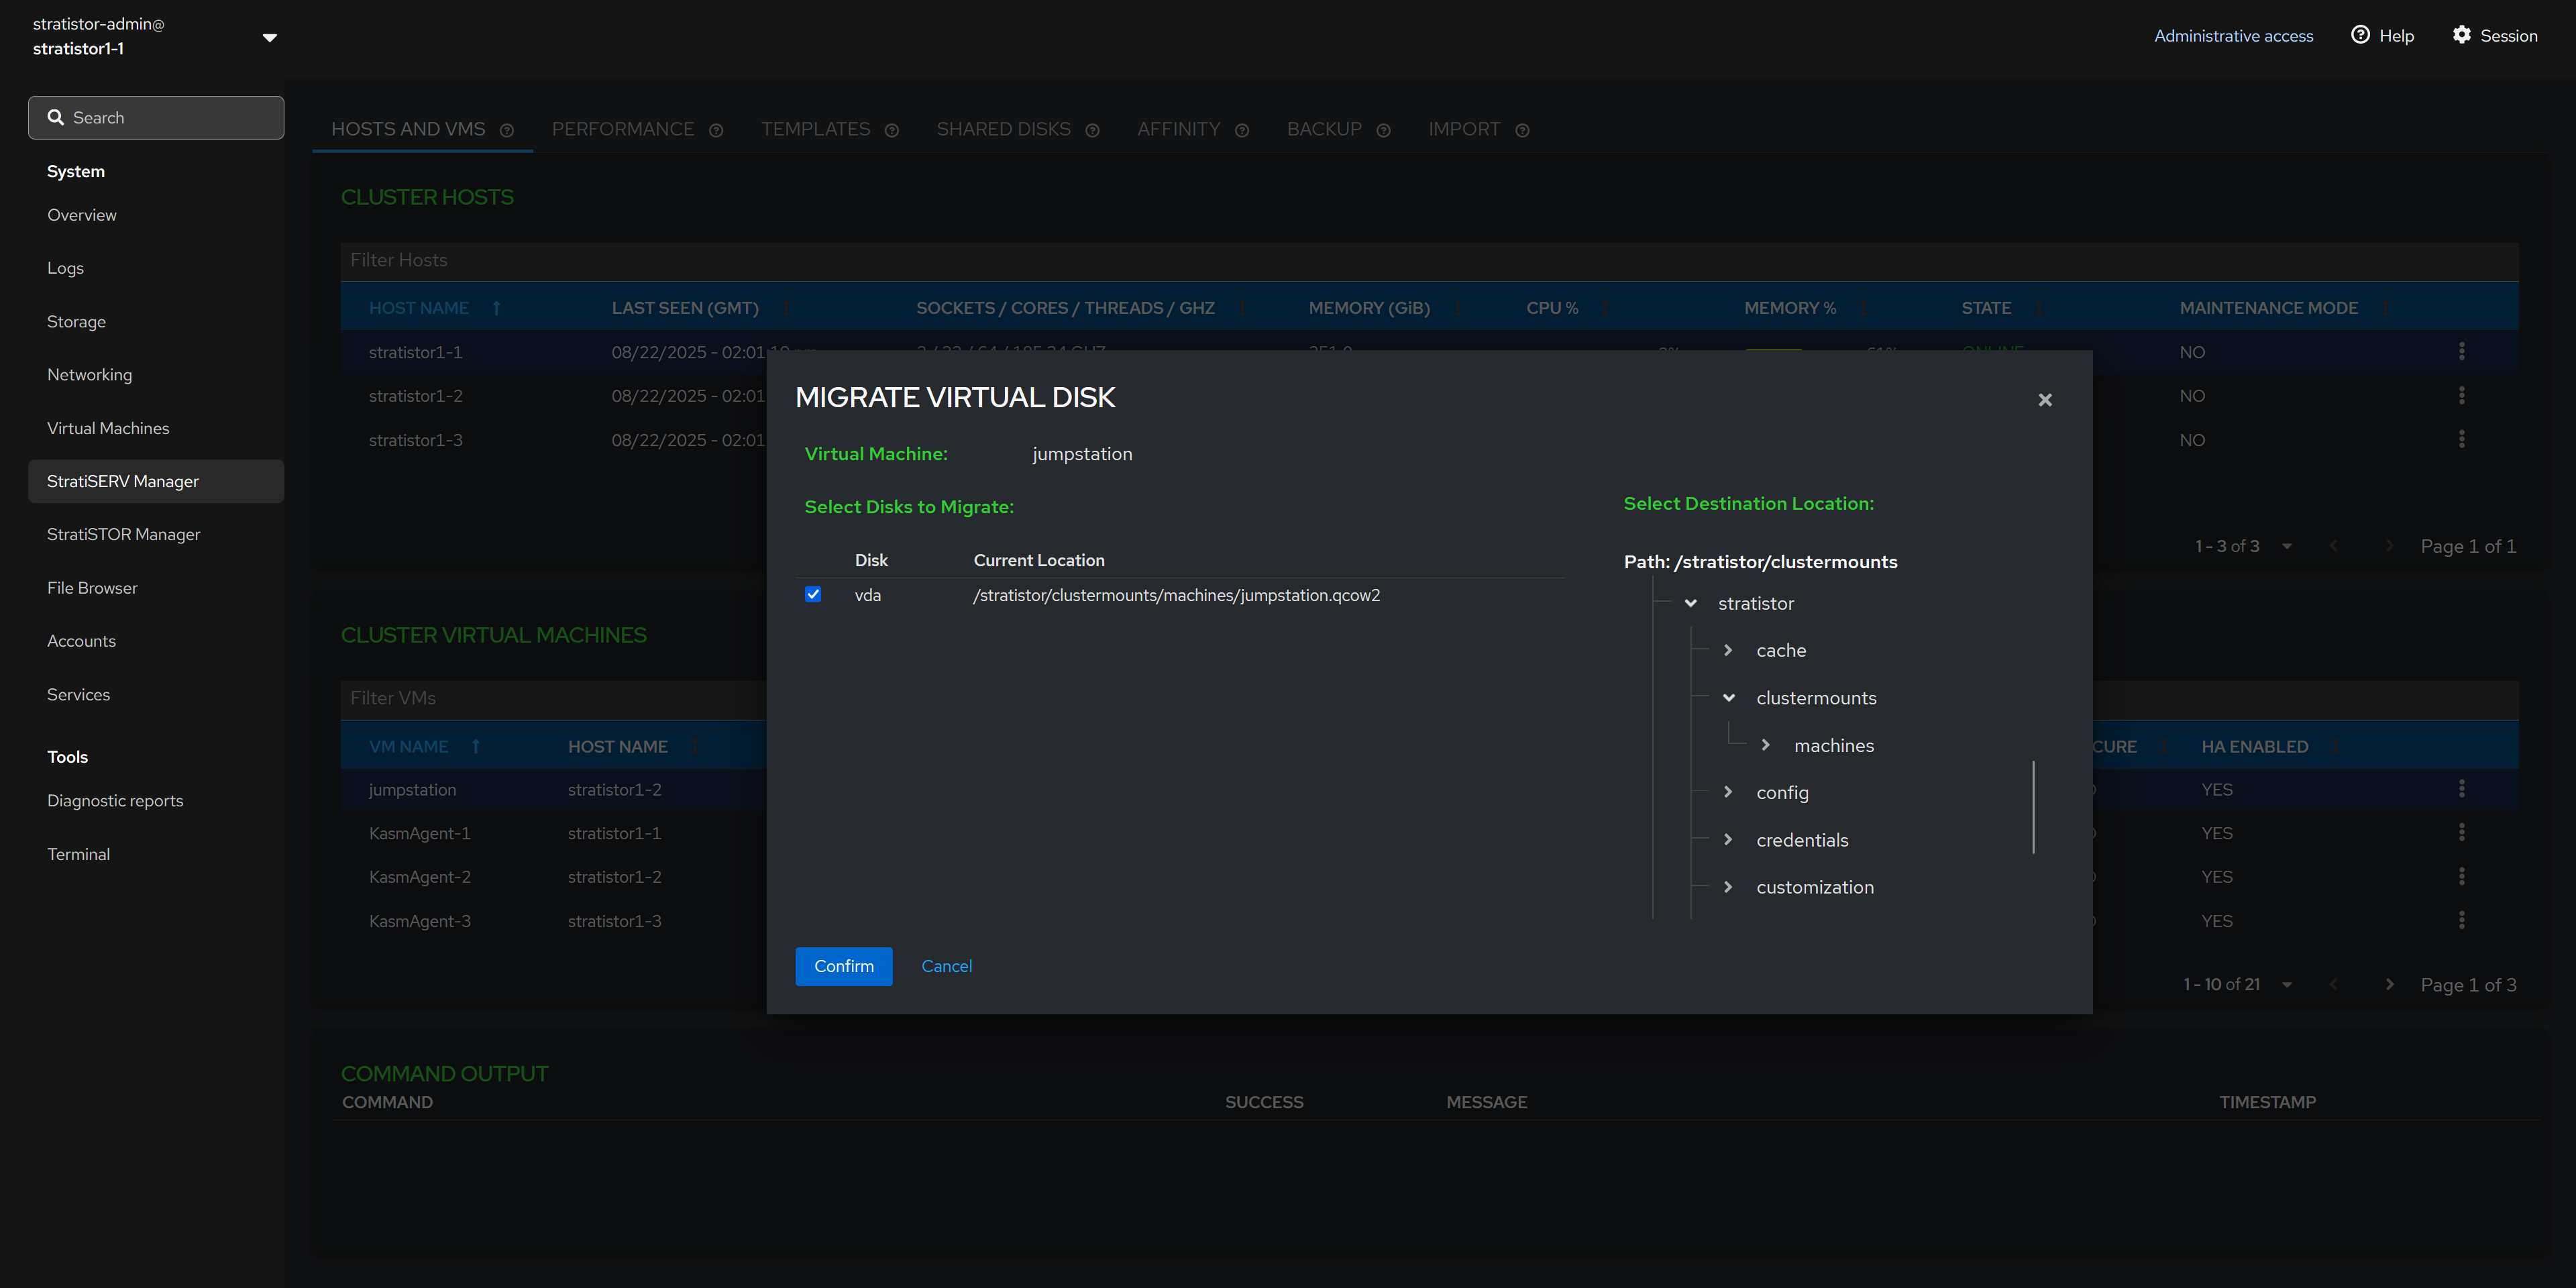The image size is (2576, 1288).
Task: Close the Migrate Virtual Disk dialog
Action: point(2045,400)
